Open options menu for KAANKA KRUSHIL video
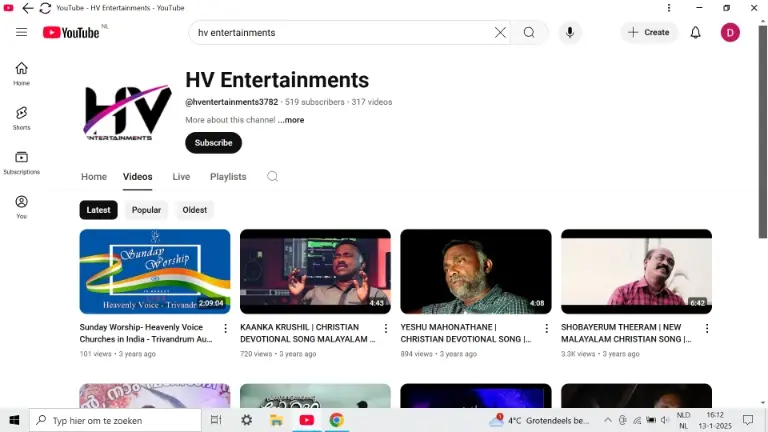Viewport: 768px width, 432px height. pyautogui.click(x=386, y=328)
